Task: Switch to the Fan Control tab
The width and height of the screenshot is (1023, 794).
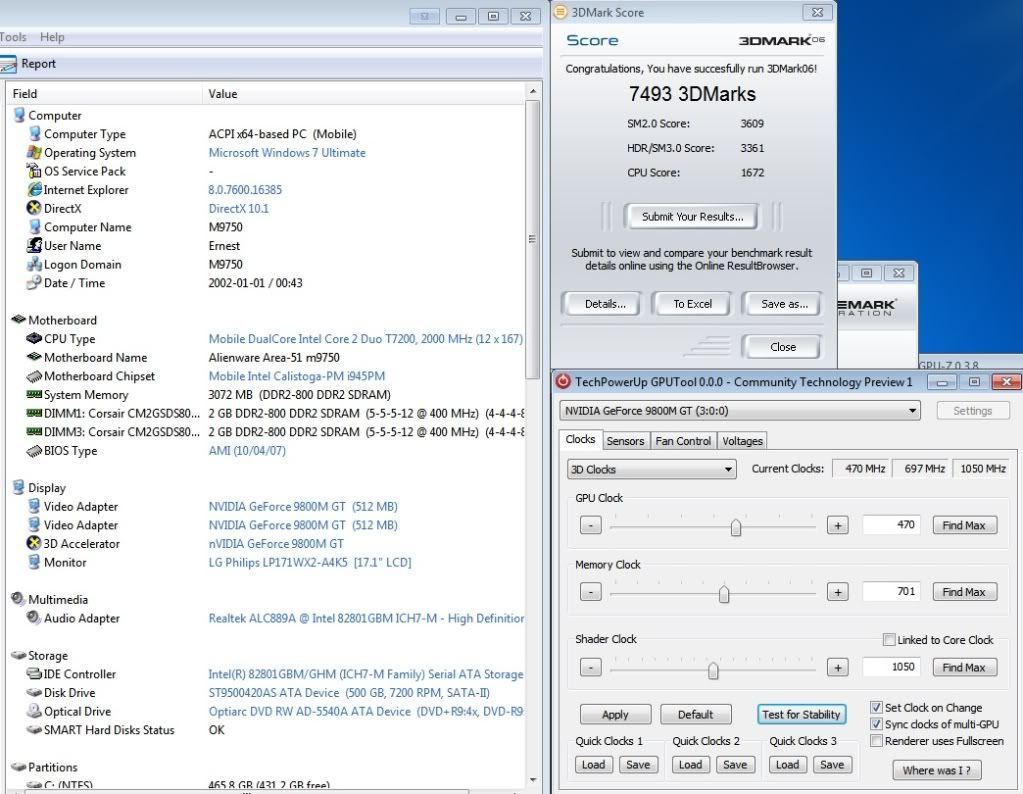Action: pos(682,441)
